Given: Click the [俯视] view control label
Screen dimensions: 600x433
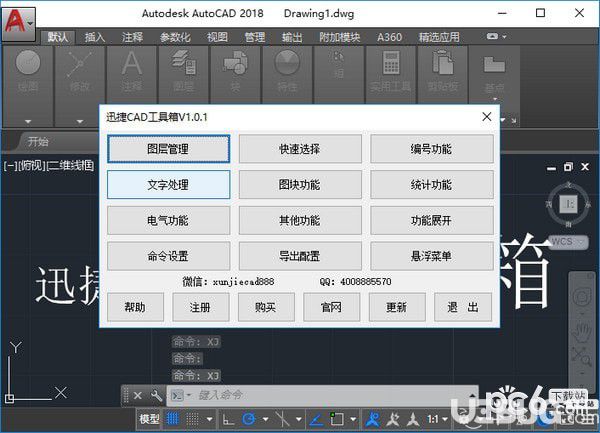Looking at the screenshot, I should [31, 166].
